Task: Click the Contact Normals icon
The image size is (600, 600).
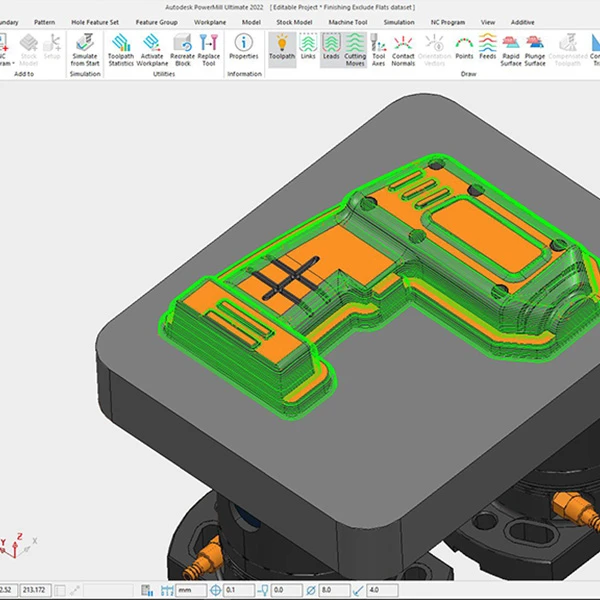Action: click(404, 50)
